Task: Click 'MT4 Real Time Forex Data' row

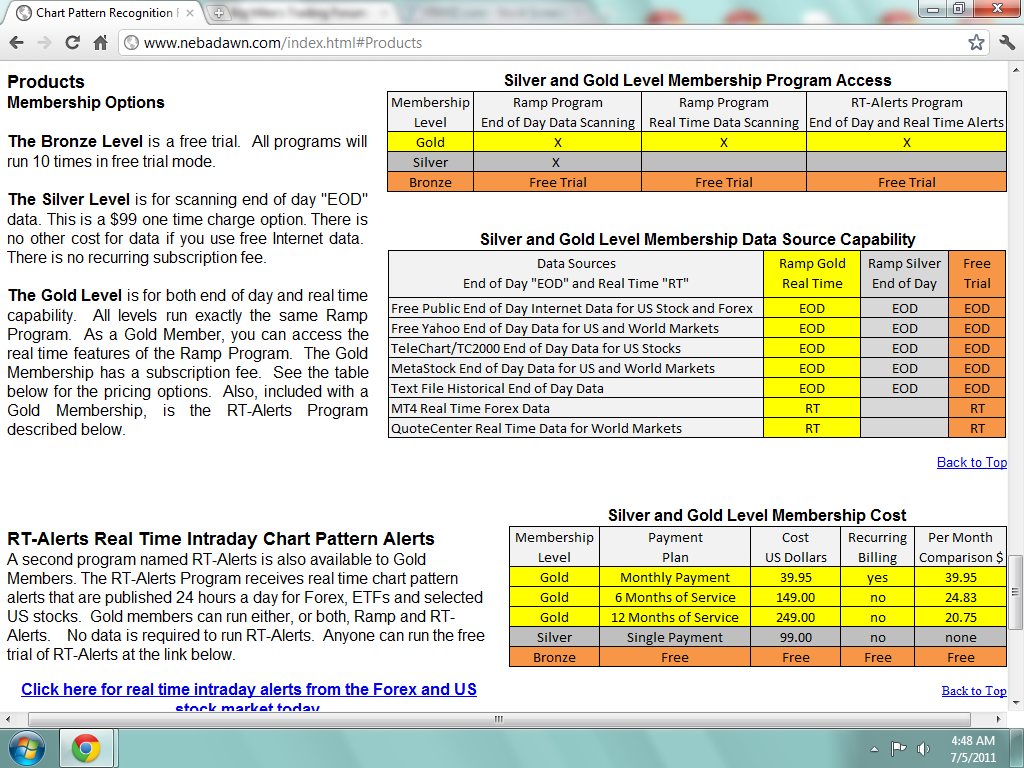Action: (x=697, y=408)
